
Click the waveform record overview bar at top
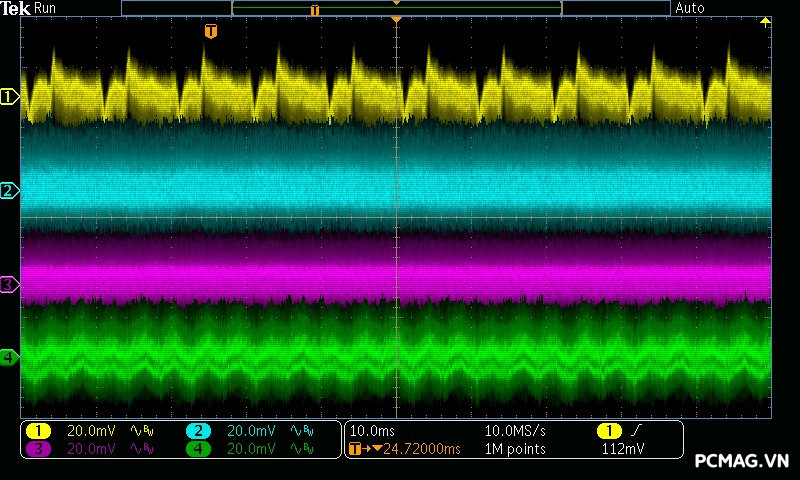(396, 8)
